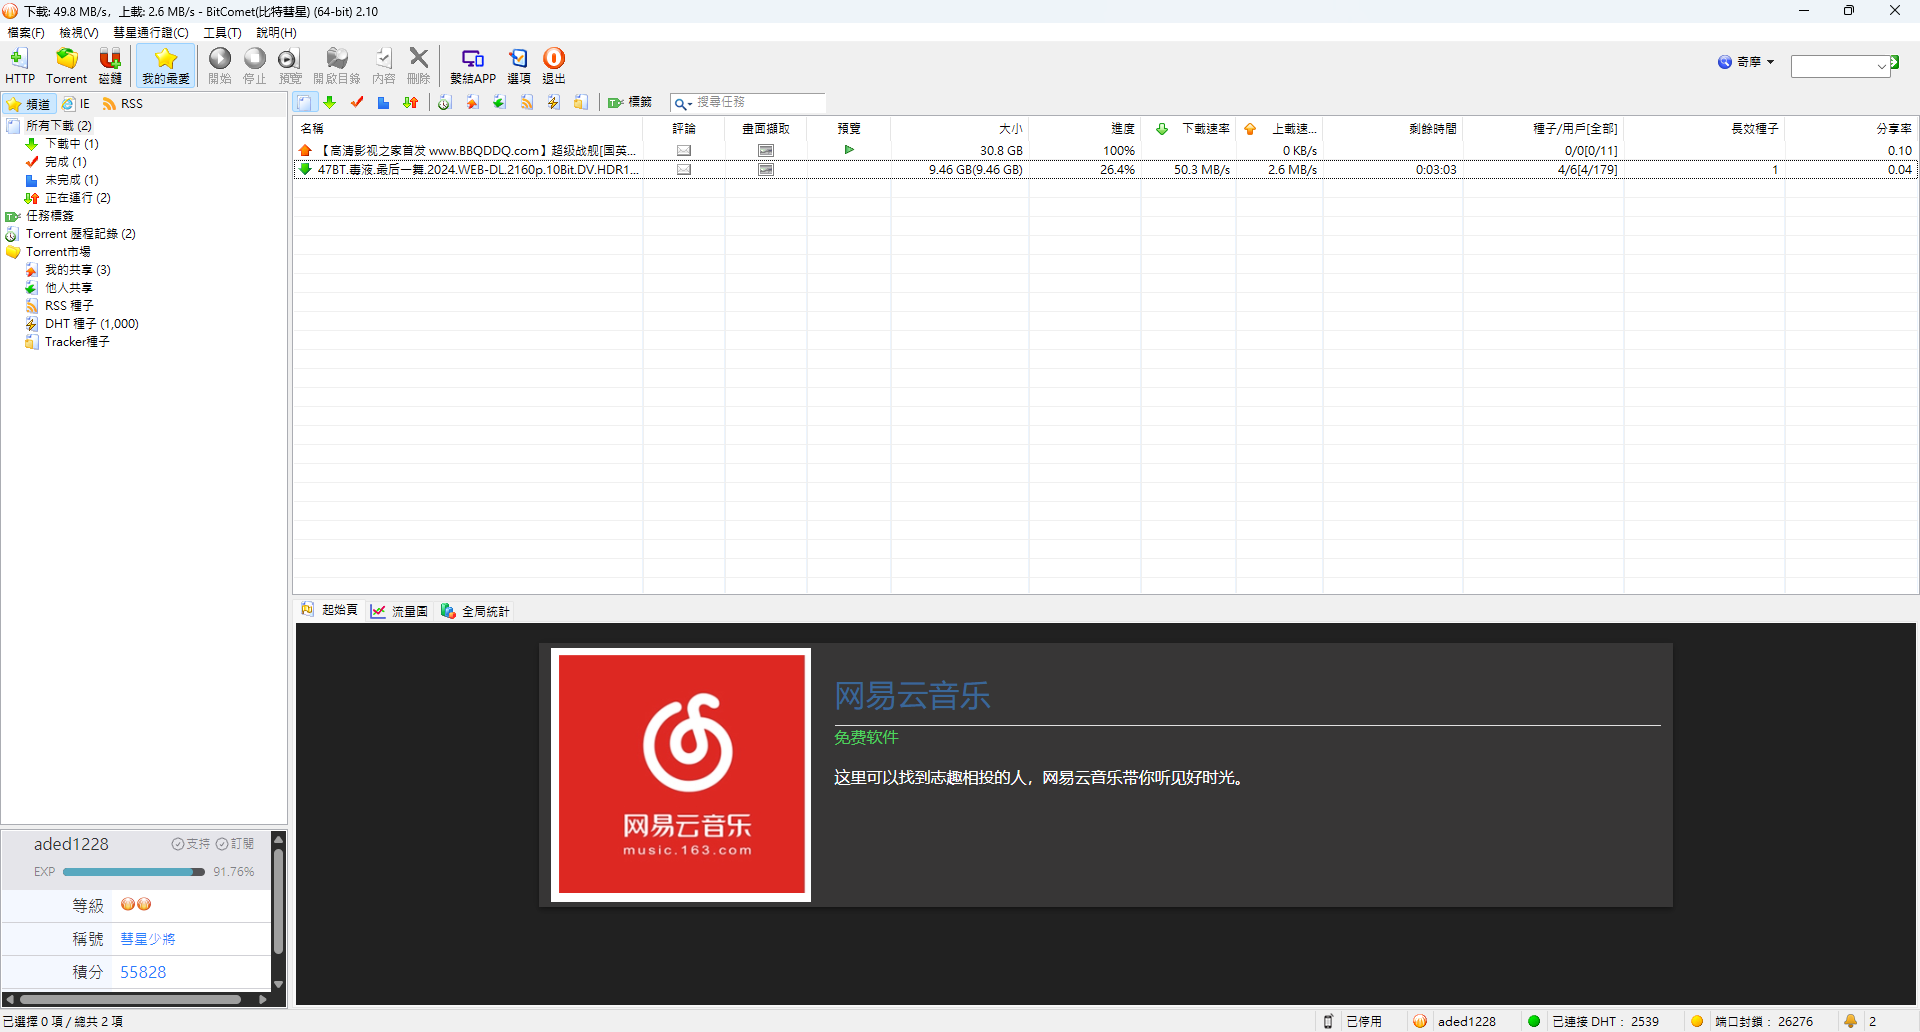Viewport: 1920px width, 1032px height.
Task: Open a Torrent file via toolbar
Action: [x=66, y=66]
